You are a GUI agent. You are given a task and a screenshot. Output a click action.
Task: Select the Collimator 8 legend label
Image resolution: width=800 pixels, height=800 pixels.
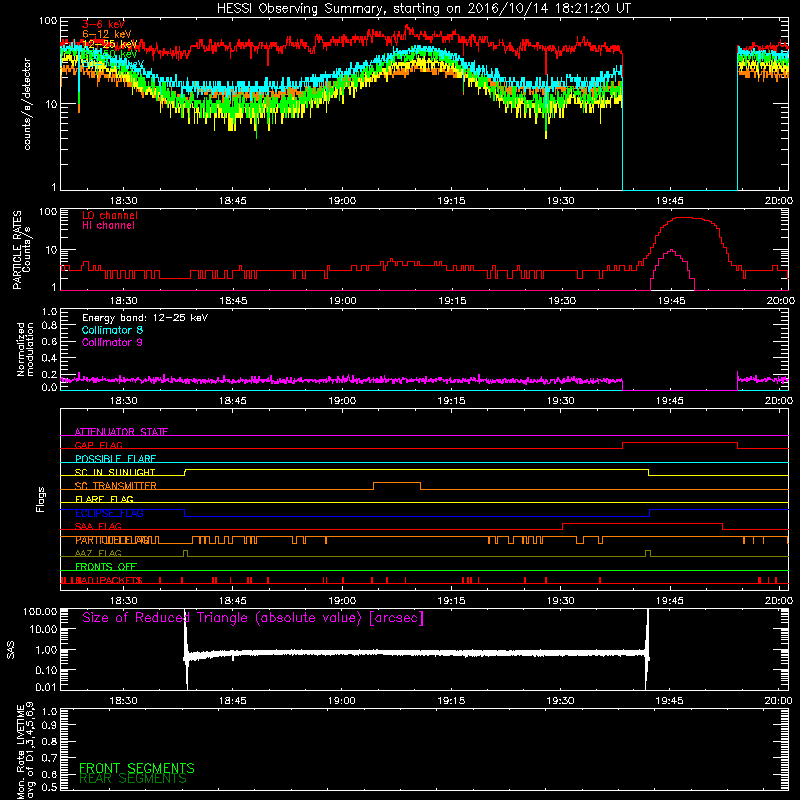point(112,330)
